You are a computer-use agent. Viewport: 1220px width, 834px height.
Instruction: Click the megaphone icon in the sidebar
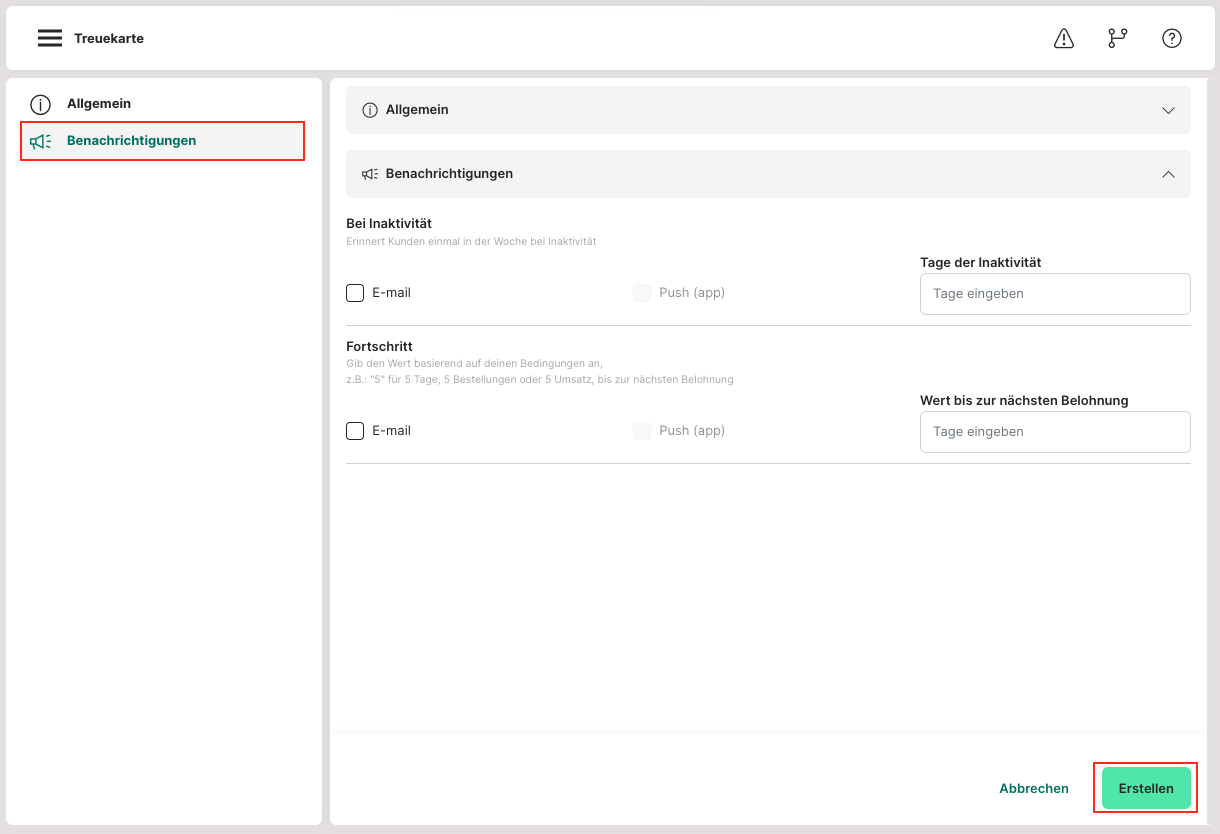40,141
